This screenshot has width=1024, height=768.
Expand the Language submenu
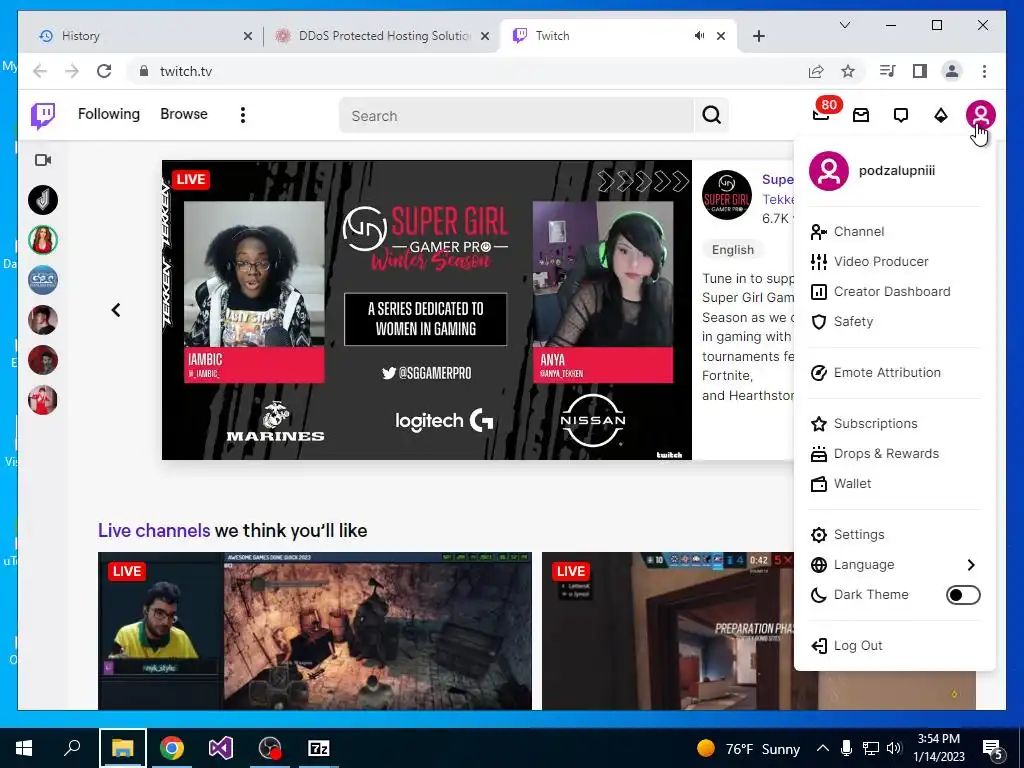click(x=894, y=565)
